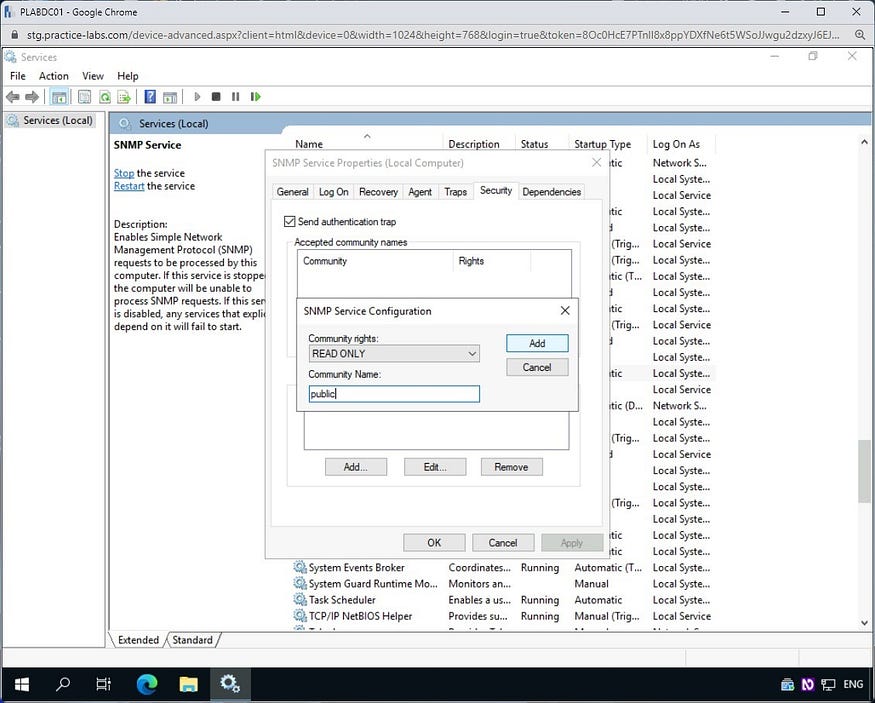This screenshot has width=875, height=703.
Task: Open the View menu
Action: [93, 76]
